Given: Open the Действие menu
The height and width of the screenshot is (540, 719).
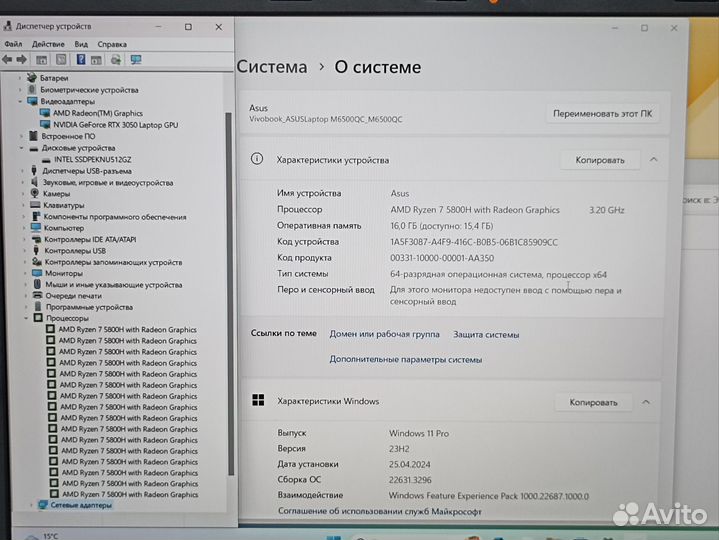Looking at the screenshot, I should click(48, 44).
